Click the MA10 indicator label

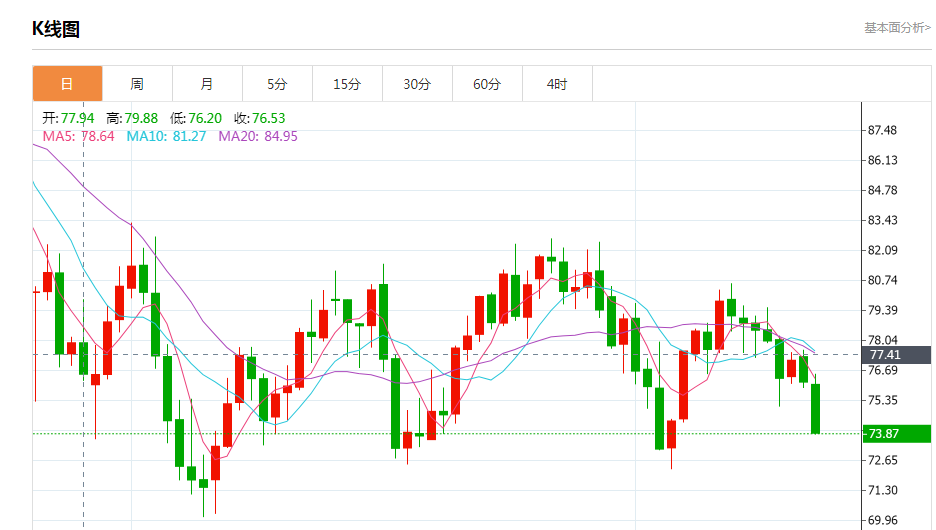(166, 136)
